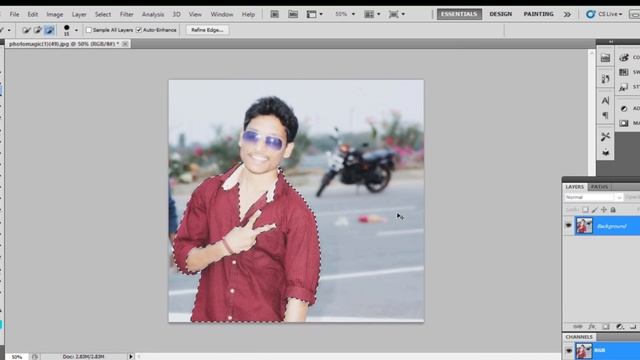Viewport: 640px width, 360px height.
Task: Open the panel icon showing crossed tools
Action: pos(605,137)
